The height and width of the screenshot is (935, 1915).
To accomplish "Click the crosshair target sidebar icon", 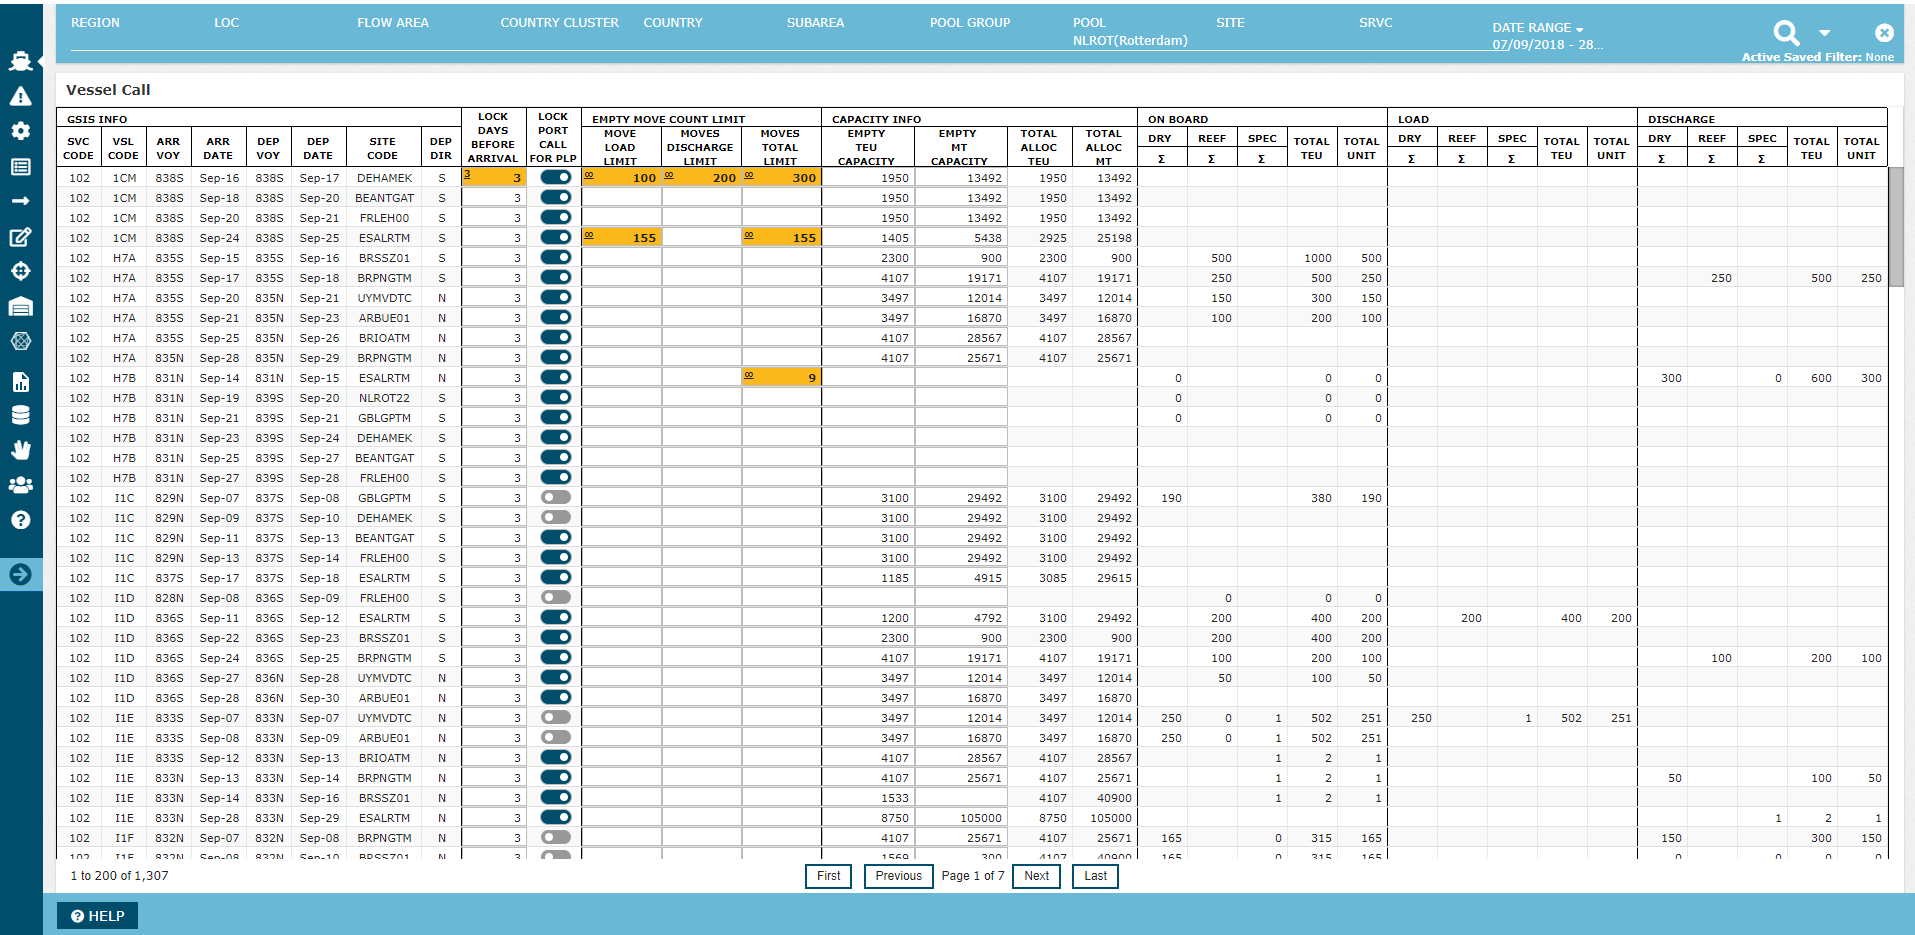I will [x=20, y=271].
